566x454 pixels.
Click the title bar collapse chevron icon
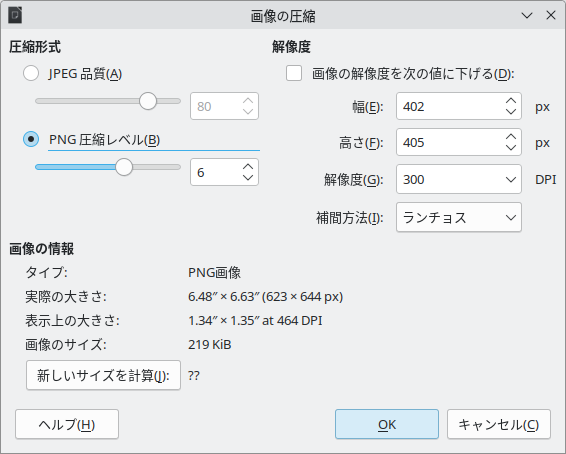[x=527, y=16]
